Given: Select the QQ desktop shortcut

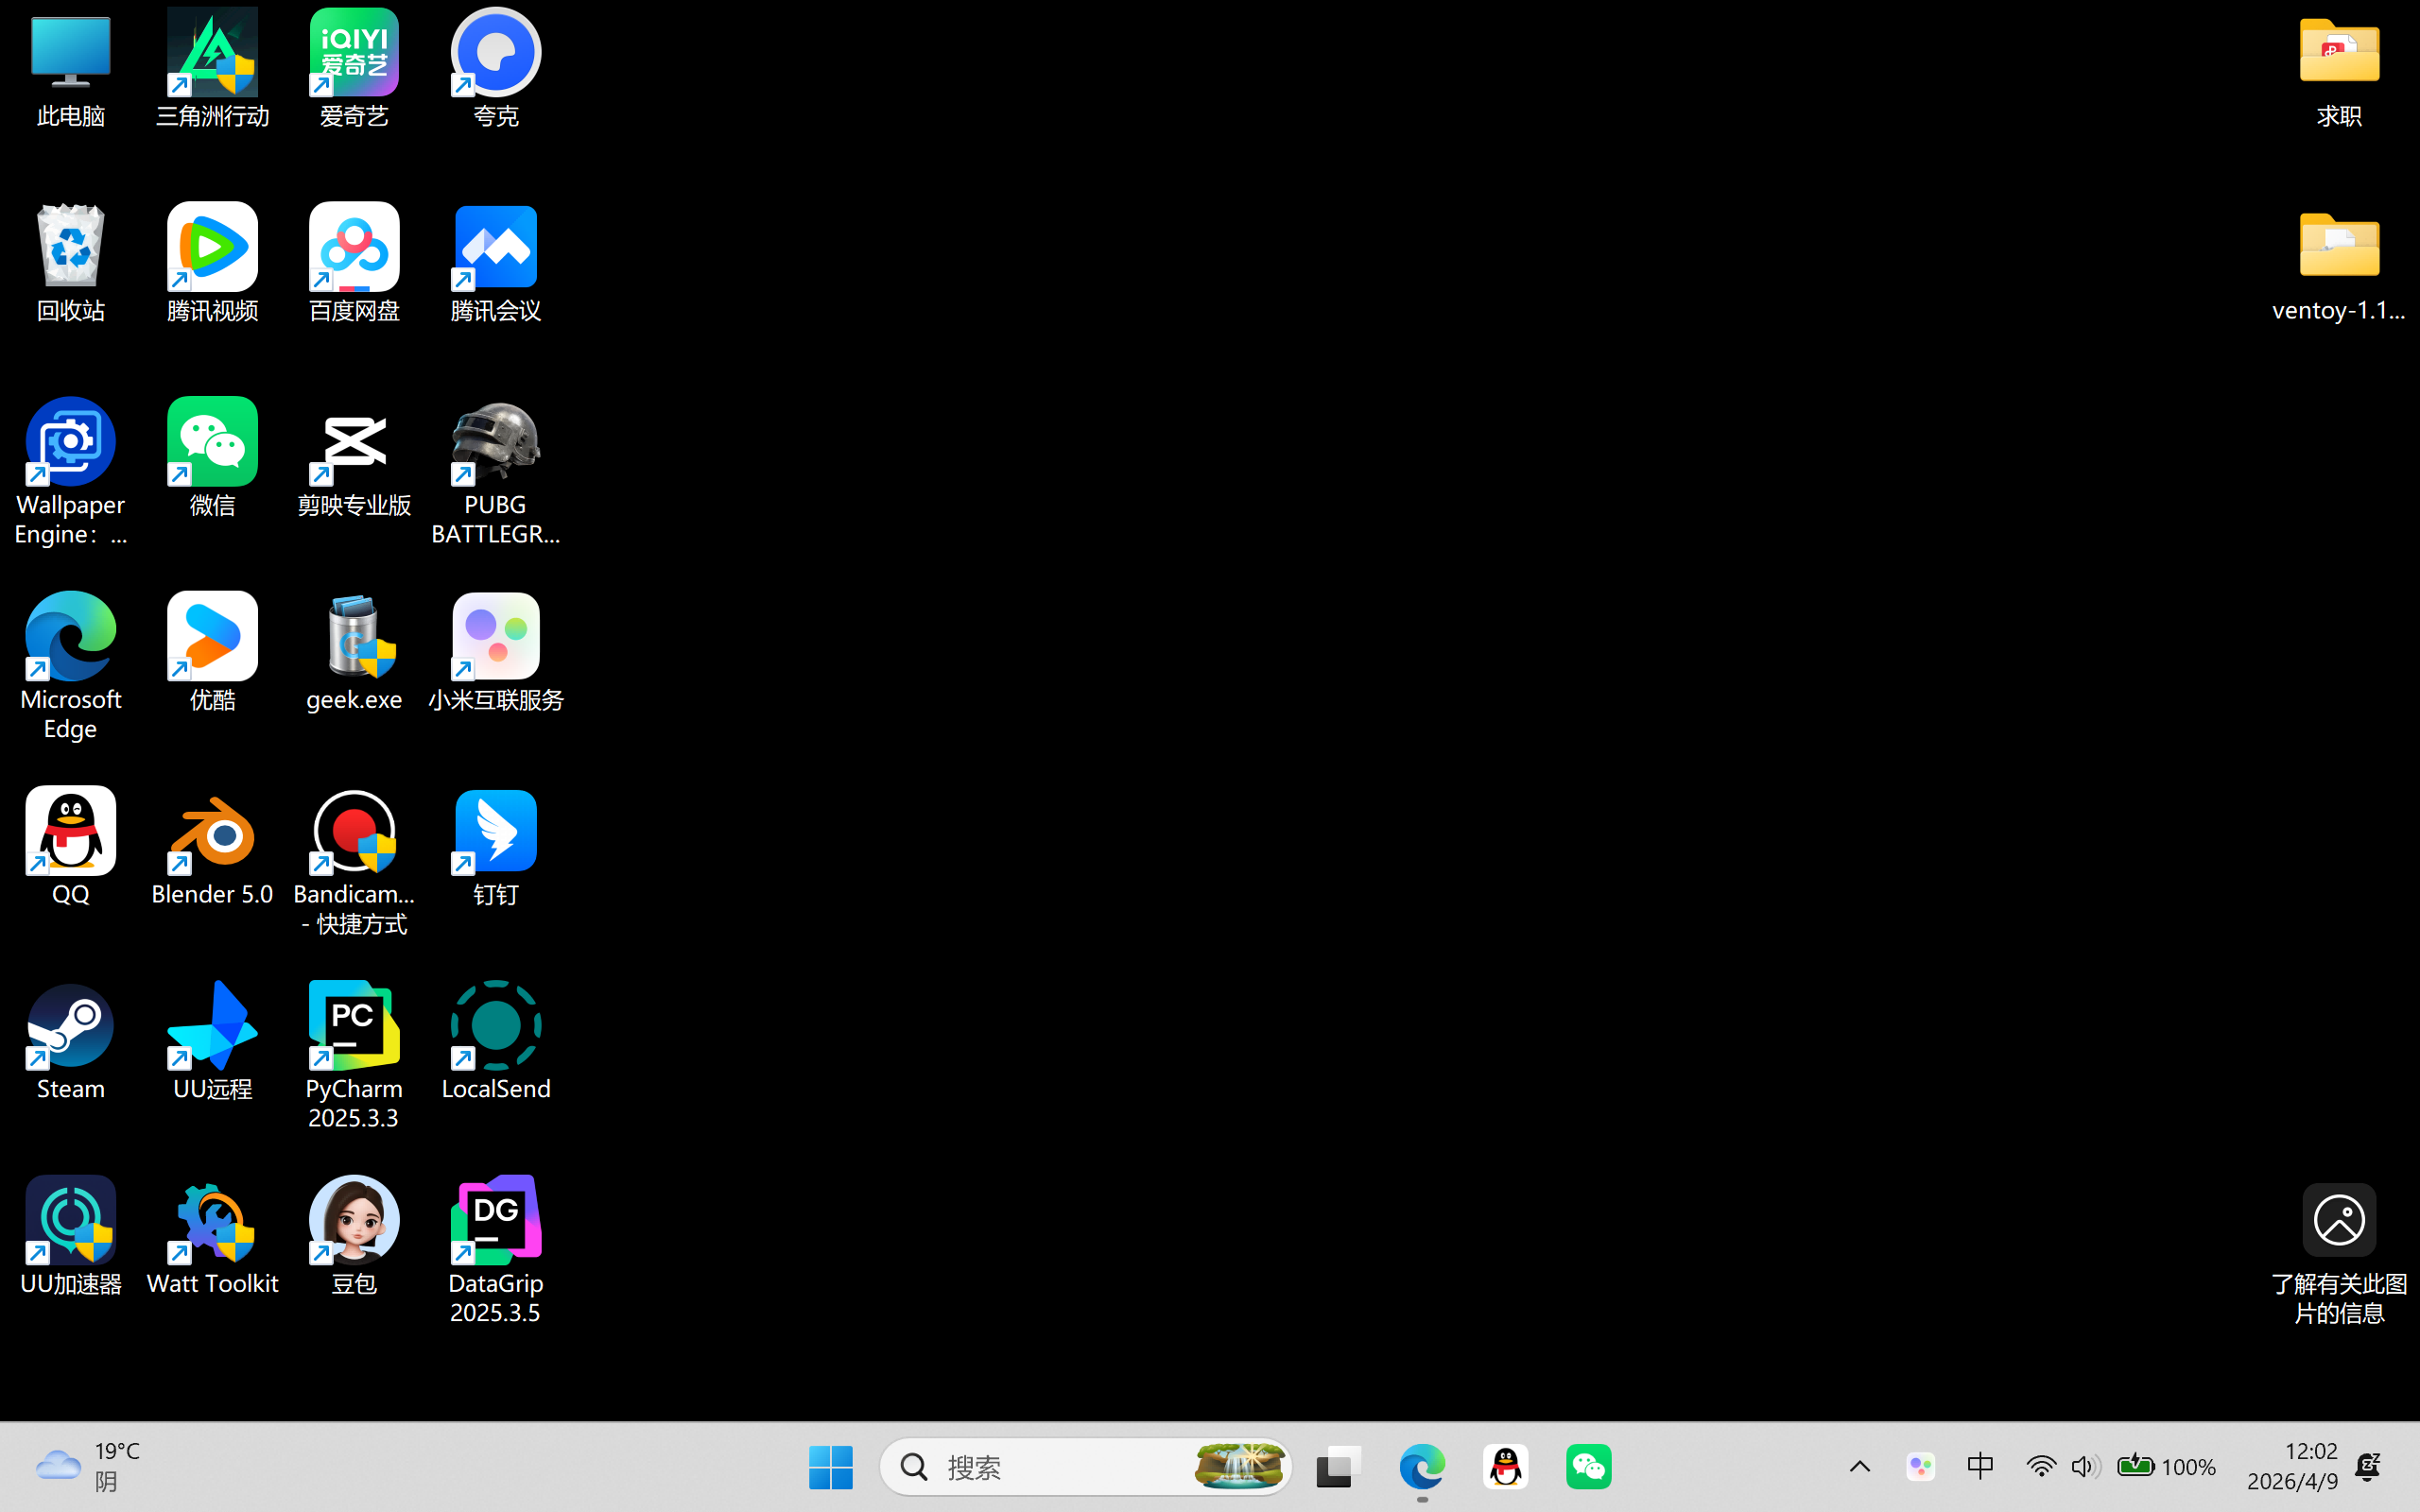Looking at the screenshot, I should click(x=70, y=847).
